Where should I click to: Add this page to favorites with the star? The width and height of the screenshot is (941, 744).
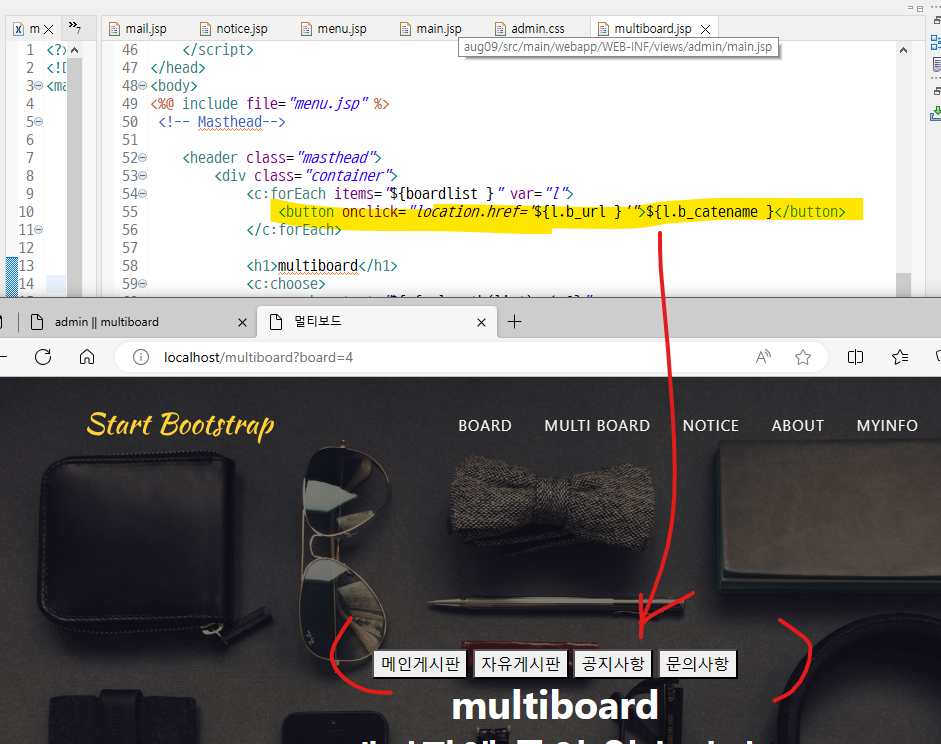click(803, 358)
